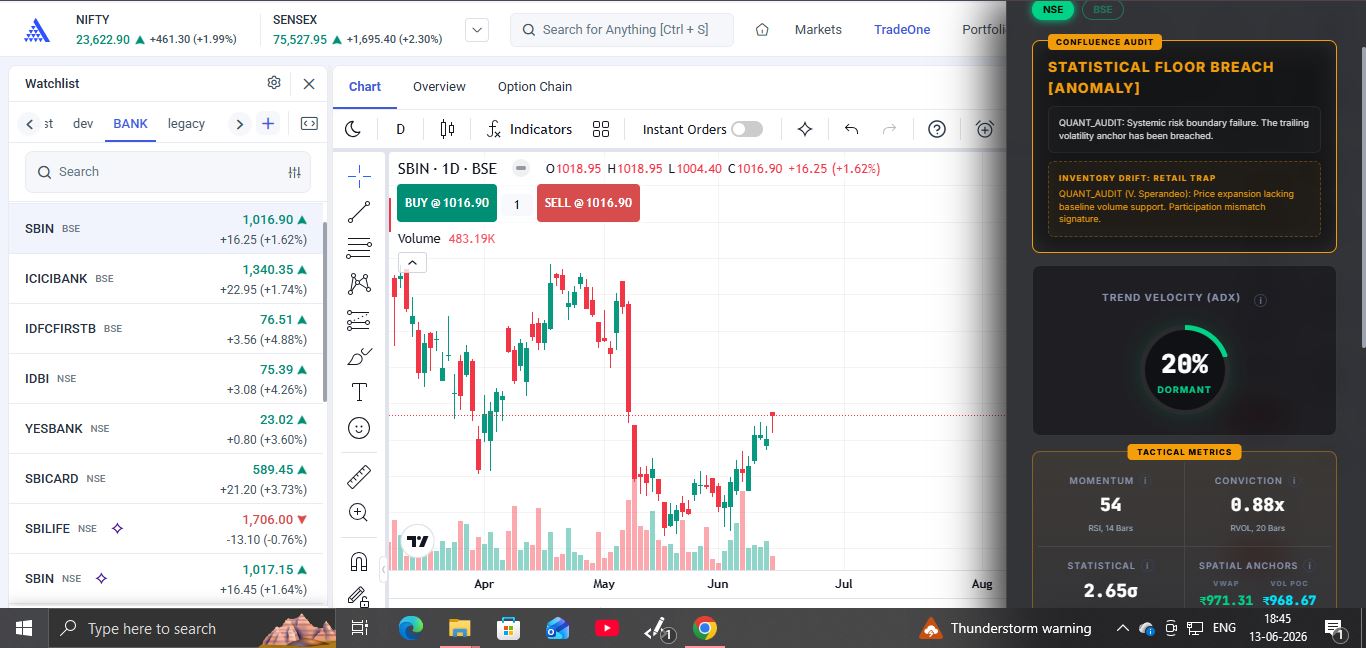Click the Search for Anything field
The width and height of the screenshot is (1366, 648).
(x=622, y=30)
